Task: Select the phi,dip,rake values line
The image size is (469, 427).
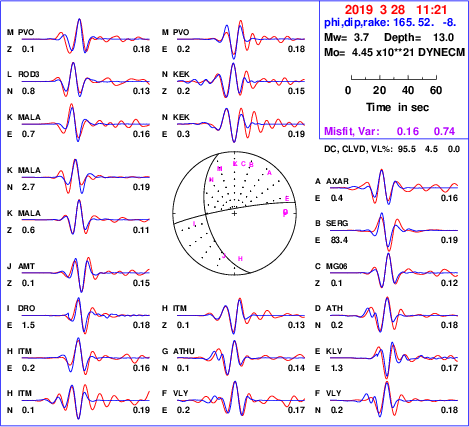Action: pos(390,23)
